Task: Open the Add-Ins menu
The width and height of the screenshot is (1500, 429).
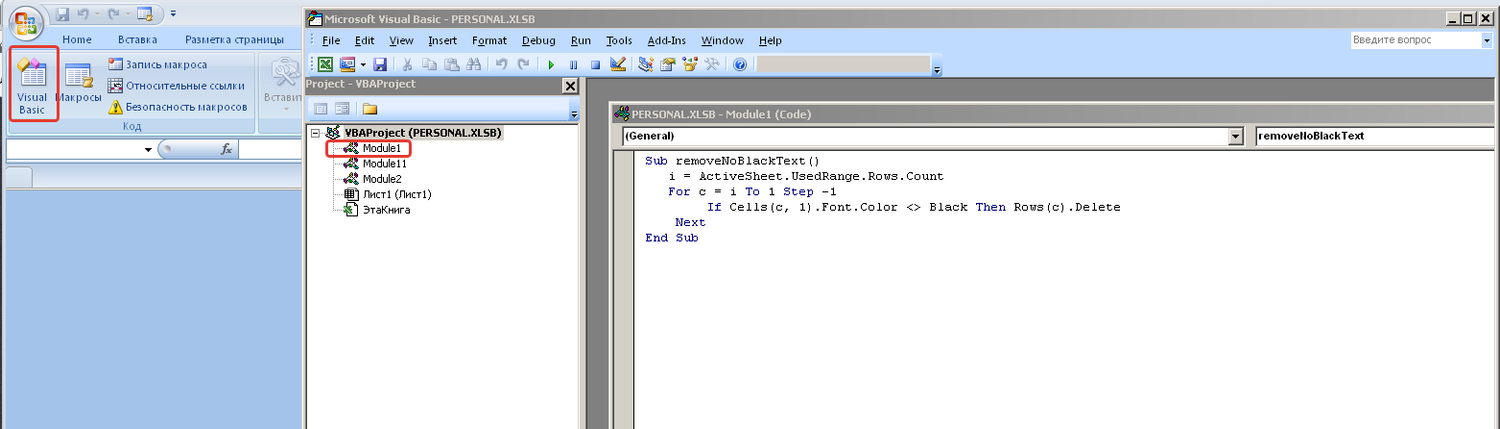Action: click(667, 41)
